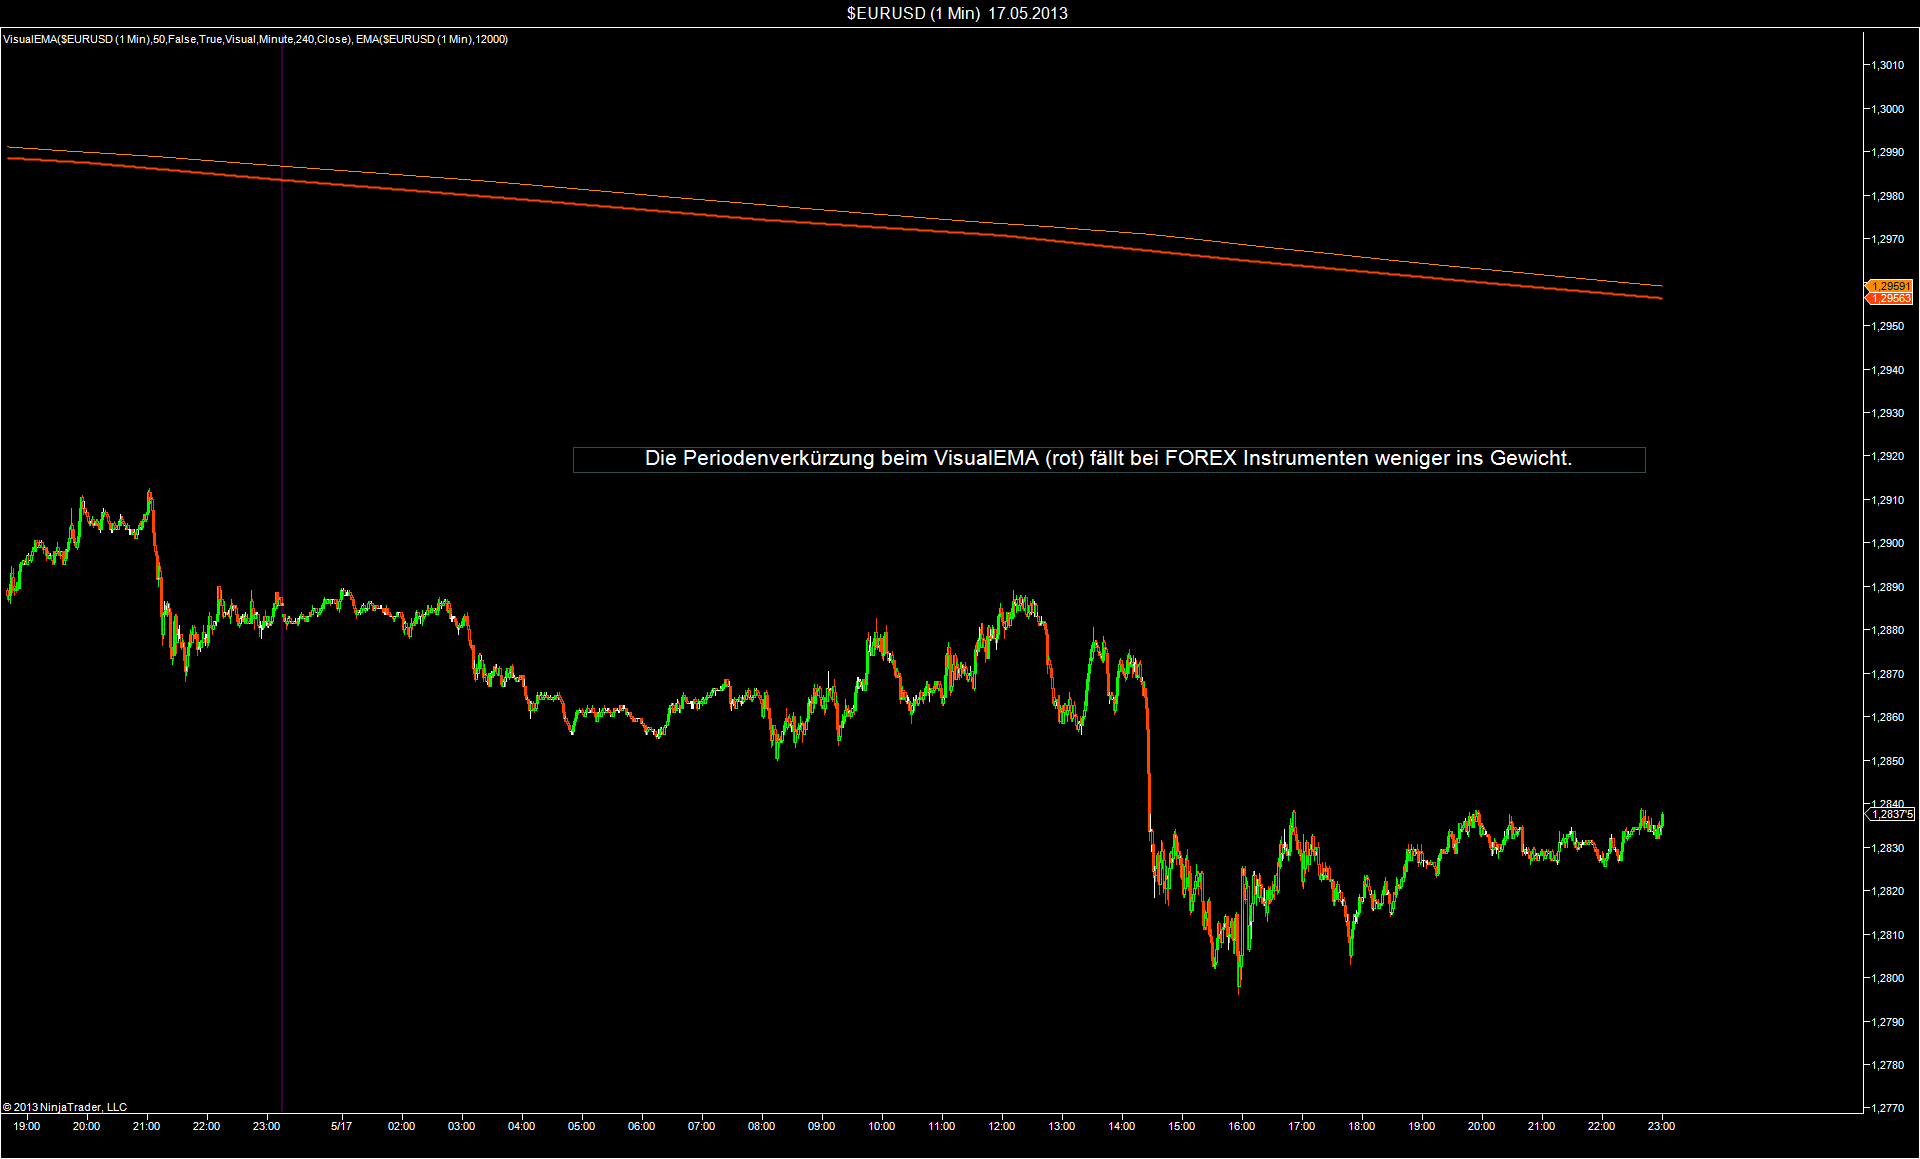Select the 14:00 time axis label
Viewport: 1920px width, 1159px height.
pos(1122,1126)
